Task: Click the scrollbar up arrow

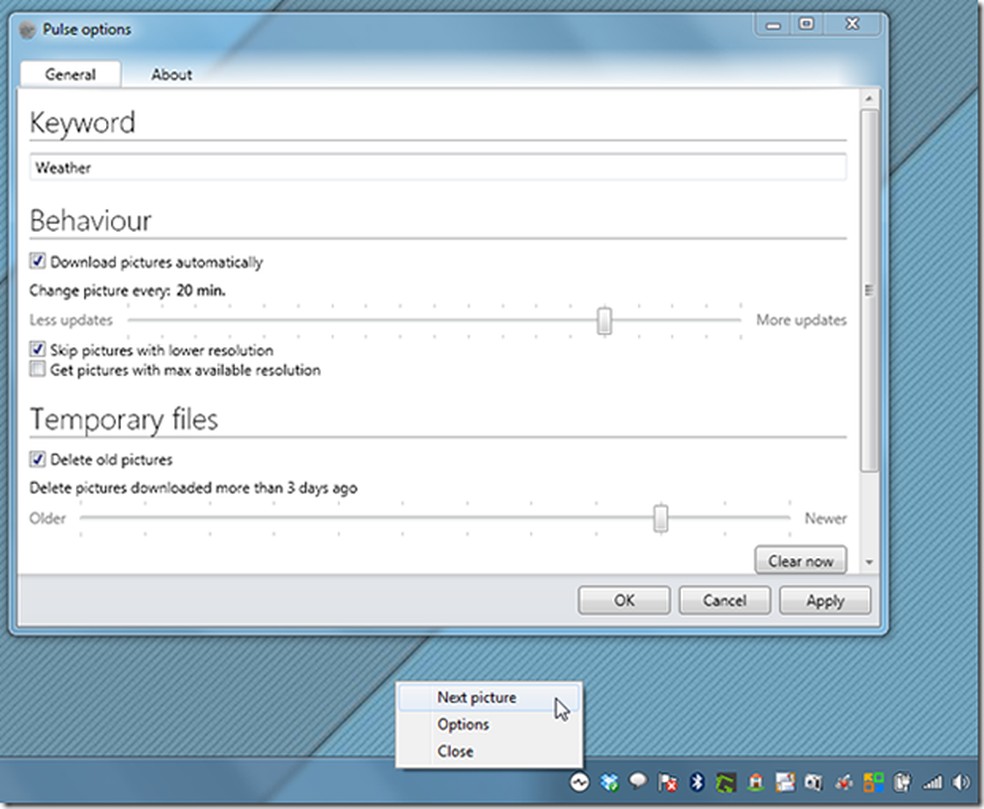Action: pos(869,99)
